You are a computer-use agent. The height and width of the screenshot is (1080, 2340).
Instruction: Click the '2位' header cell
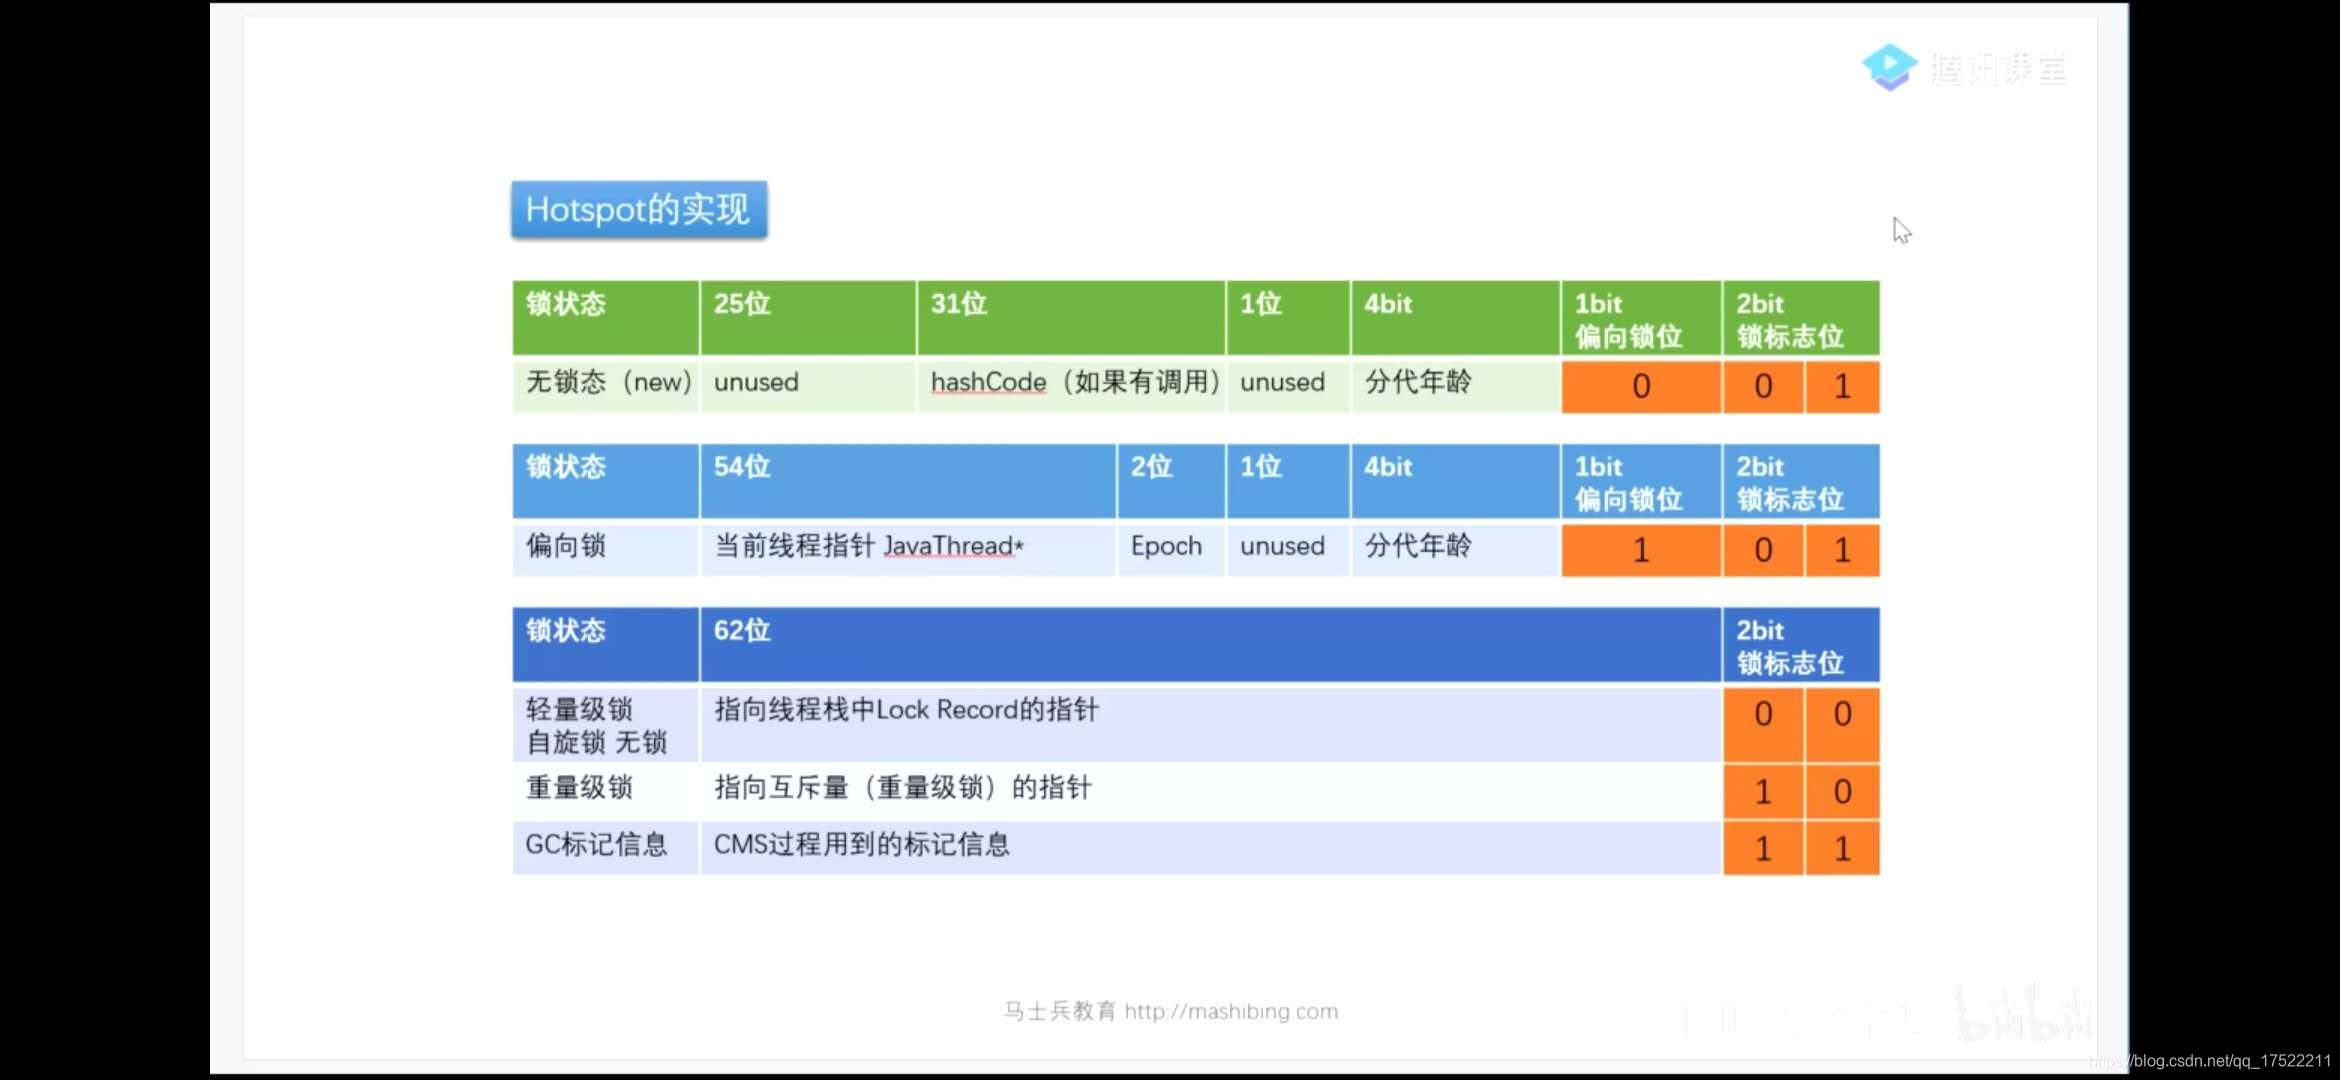pos(1171,481)
